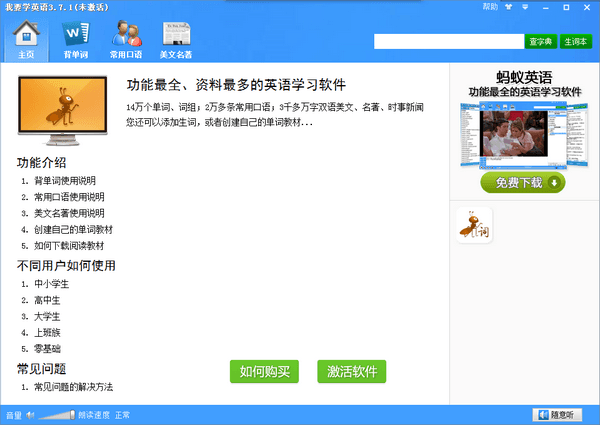Open 常用口语使用说明 guide link
This screenshot has height=425, width=600.
pos(69,197)
